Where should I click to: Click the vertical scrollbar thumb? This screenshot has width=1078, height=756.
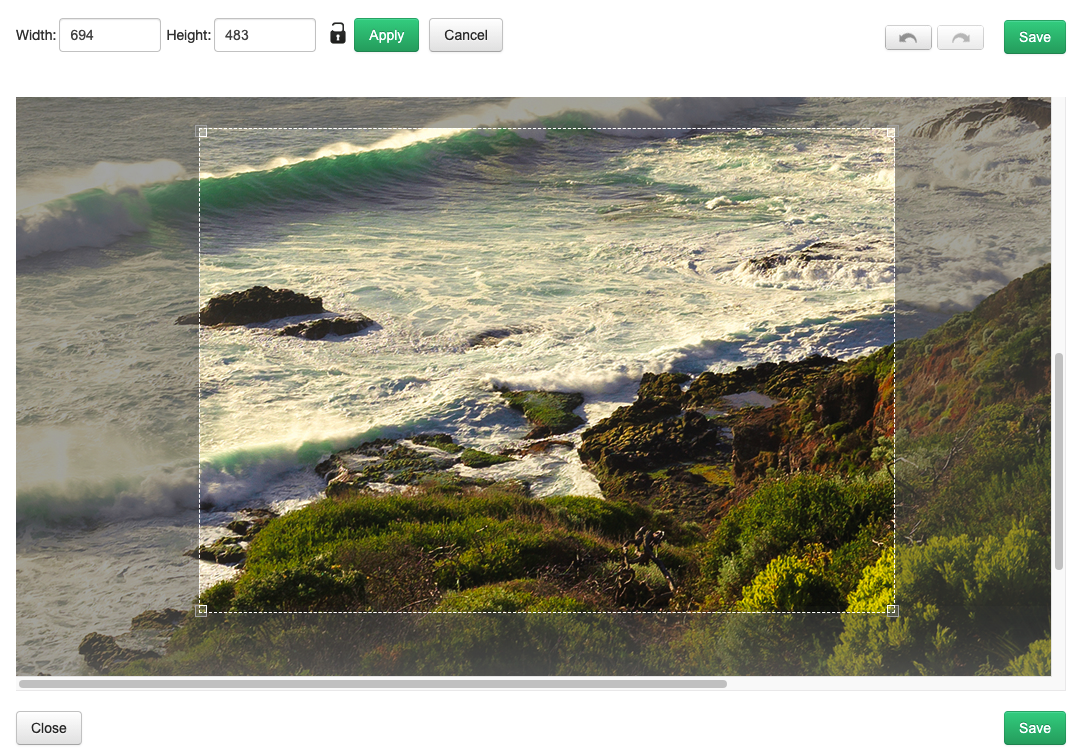tap(1059, 460)
